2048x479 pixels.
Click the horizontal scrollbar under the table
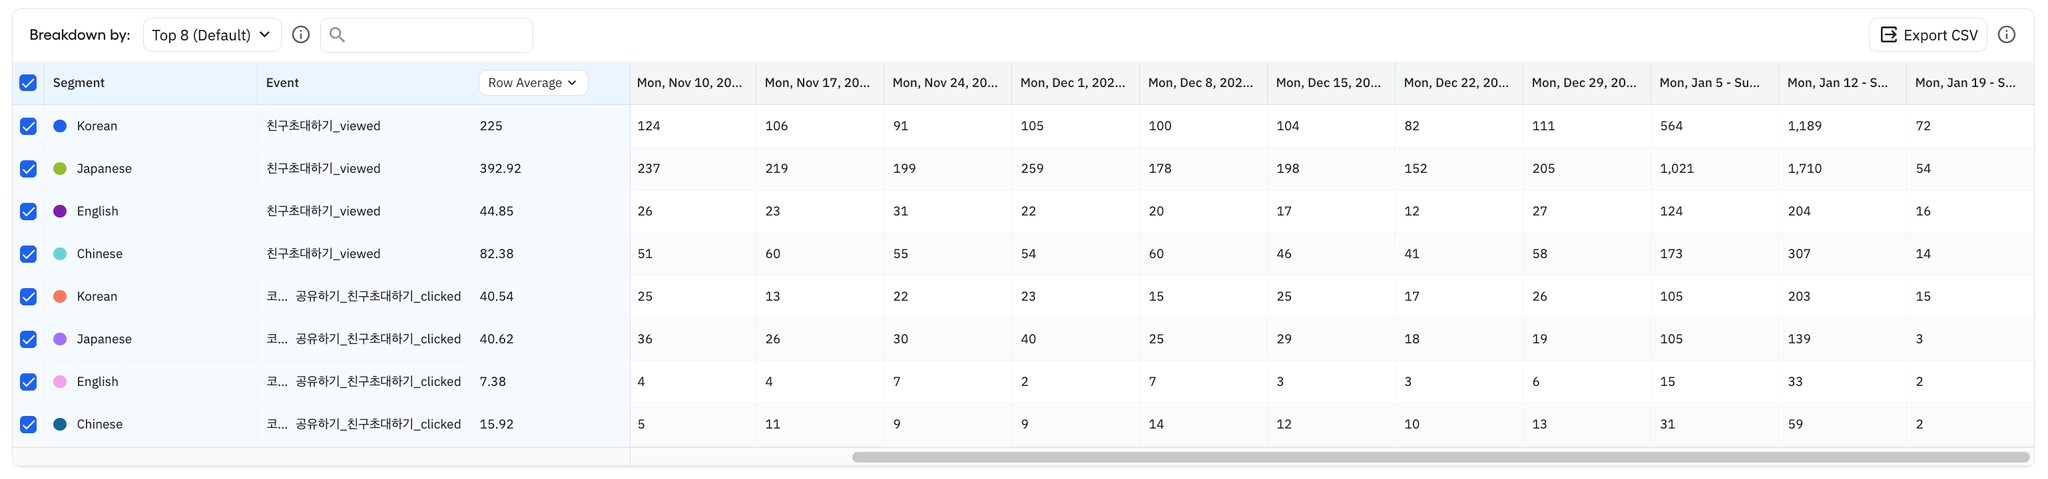tap(1440, 457)
